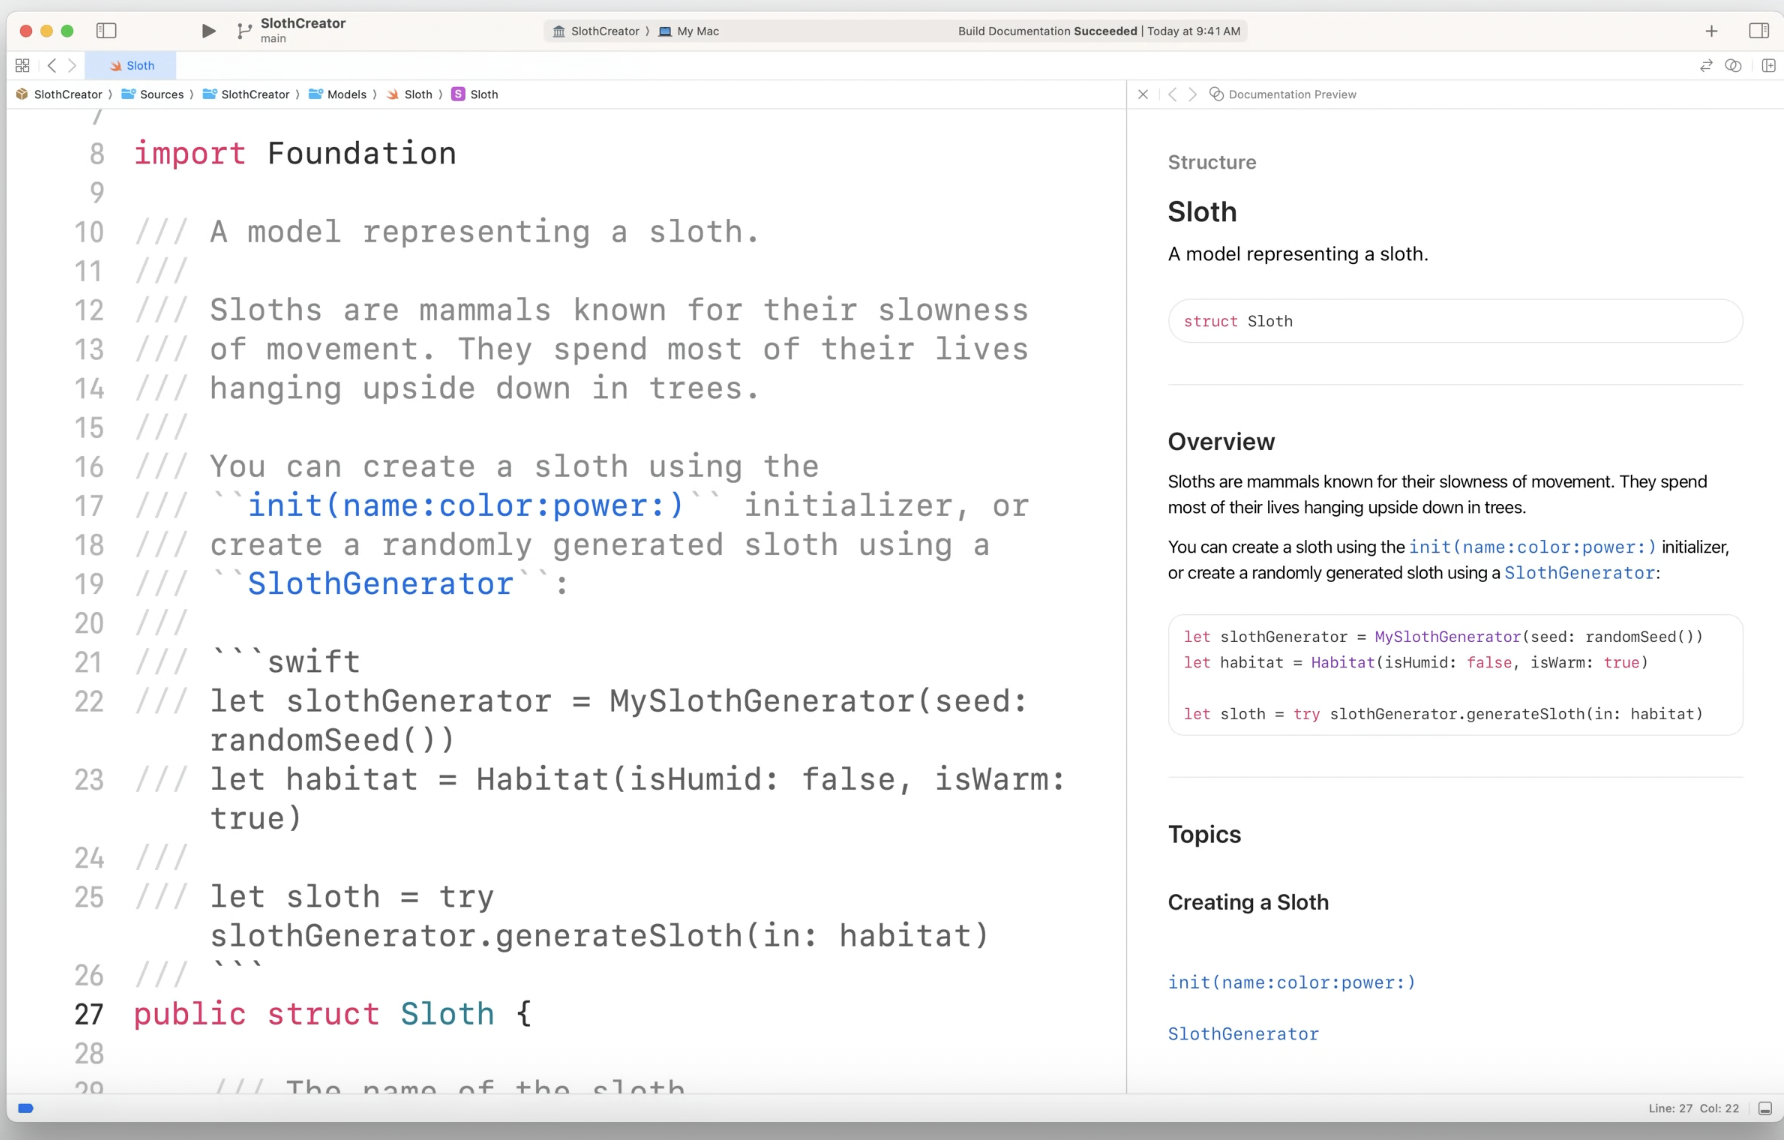The width and height of the screenshot is (1784, 1140).
Task: Toggle the debug area at bottom right
Action: [x=1765, y=1108]
